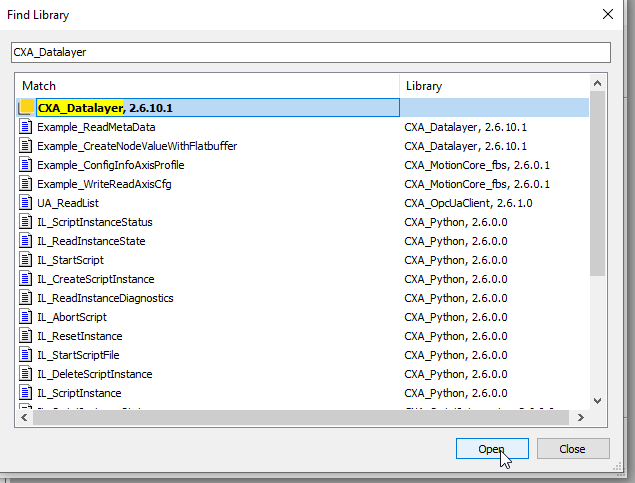Screen dimensions: 635x483
Task: Click the Match column header
Action: pos(208,86)
